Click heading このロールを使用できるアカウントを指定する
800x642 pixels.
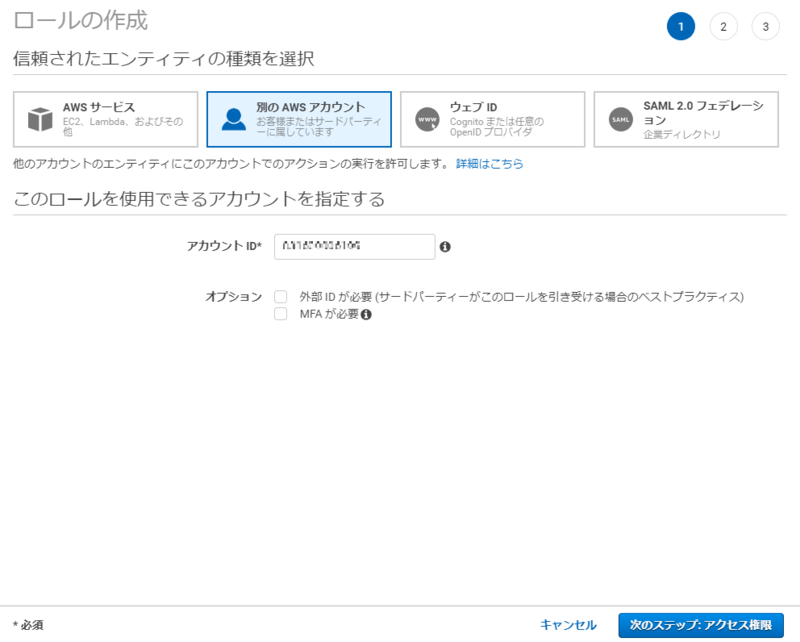[199, 199]
